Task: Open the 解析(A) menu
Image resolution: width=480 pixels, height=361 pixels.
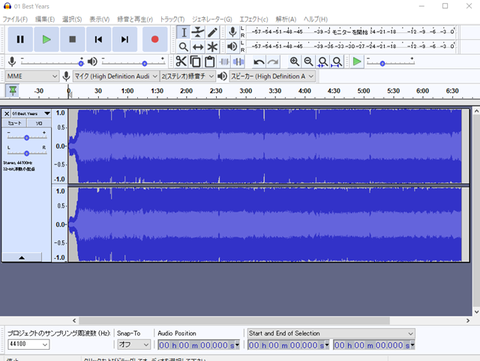Action: point(286,19)
